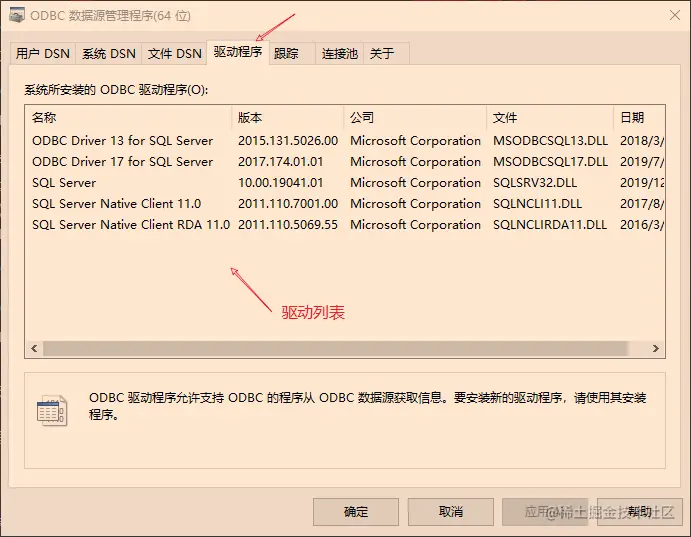Click date 2019/7/ in Driver 17 row
Image resolution: width=691 pixels, height=537 pixels.
642,162
